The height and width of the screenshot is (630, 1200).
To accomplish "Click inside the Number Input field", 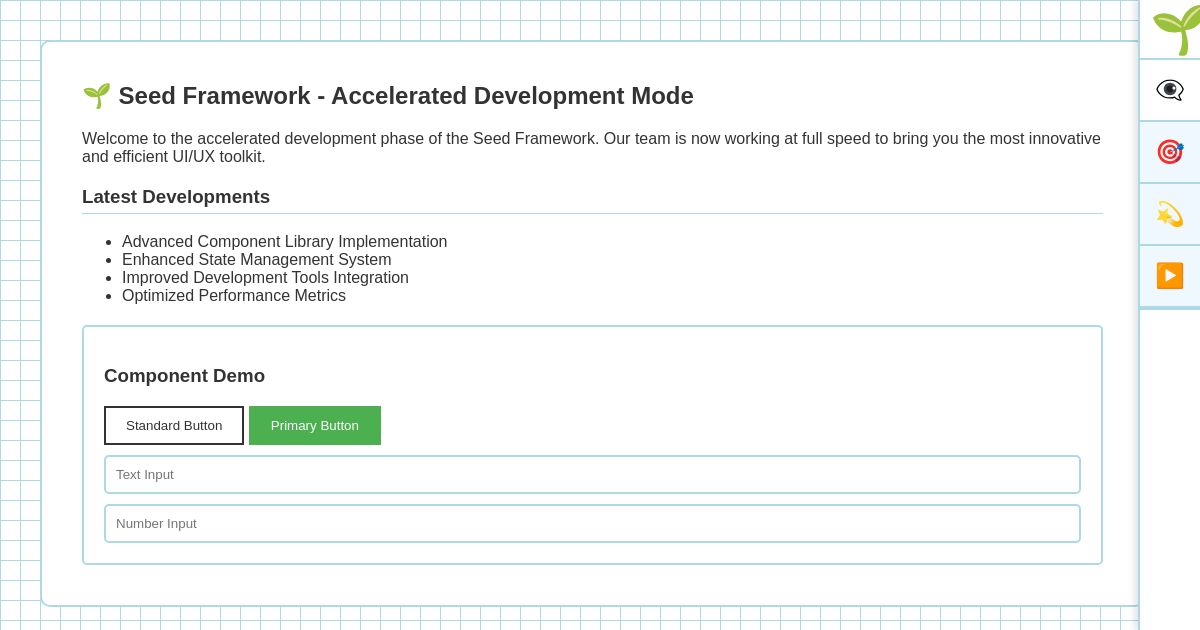I will click(592, 523).
